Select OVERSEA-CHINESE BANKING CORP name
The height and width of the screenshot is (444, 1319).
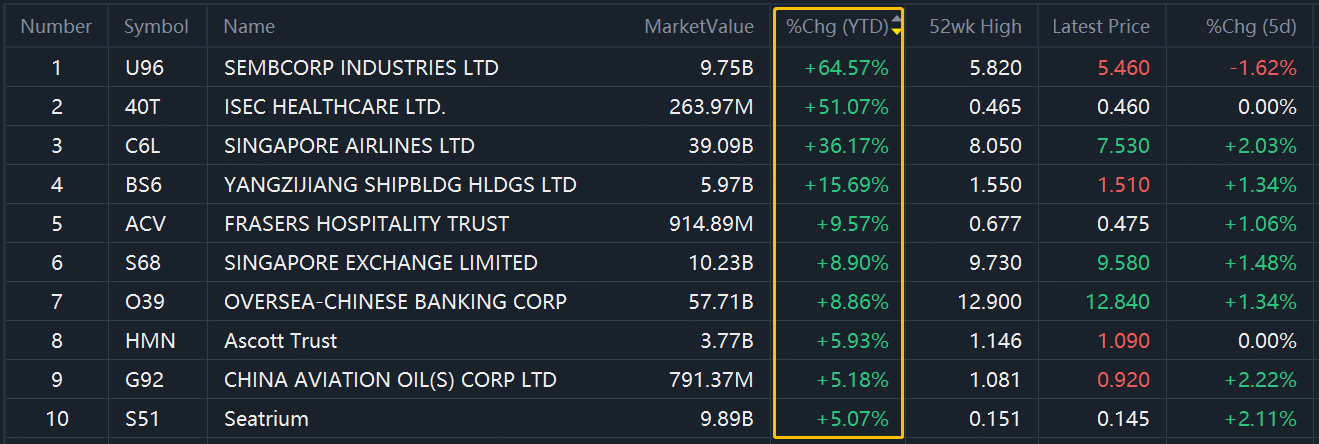[x=395, y=302]
